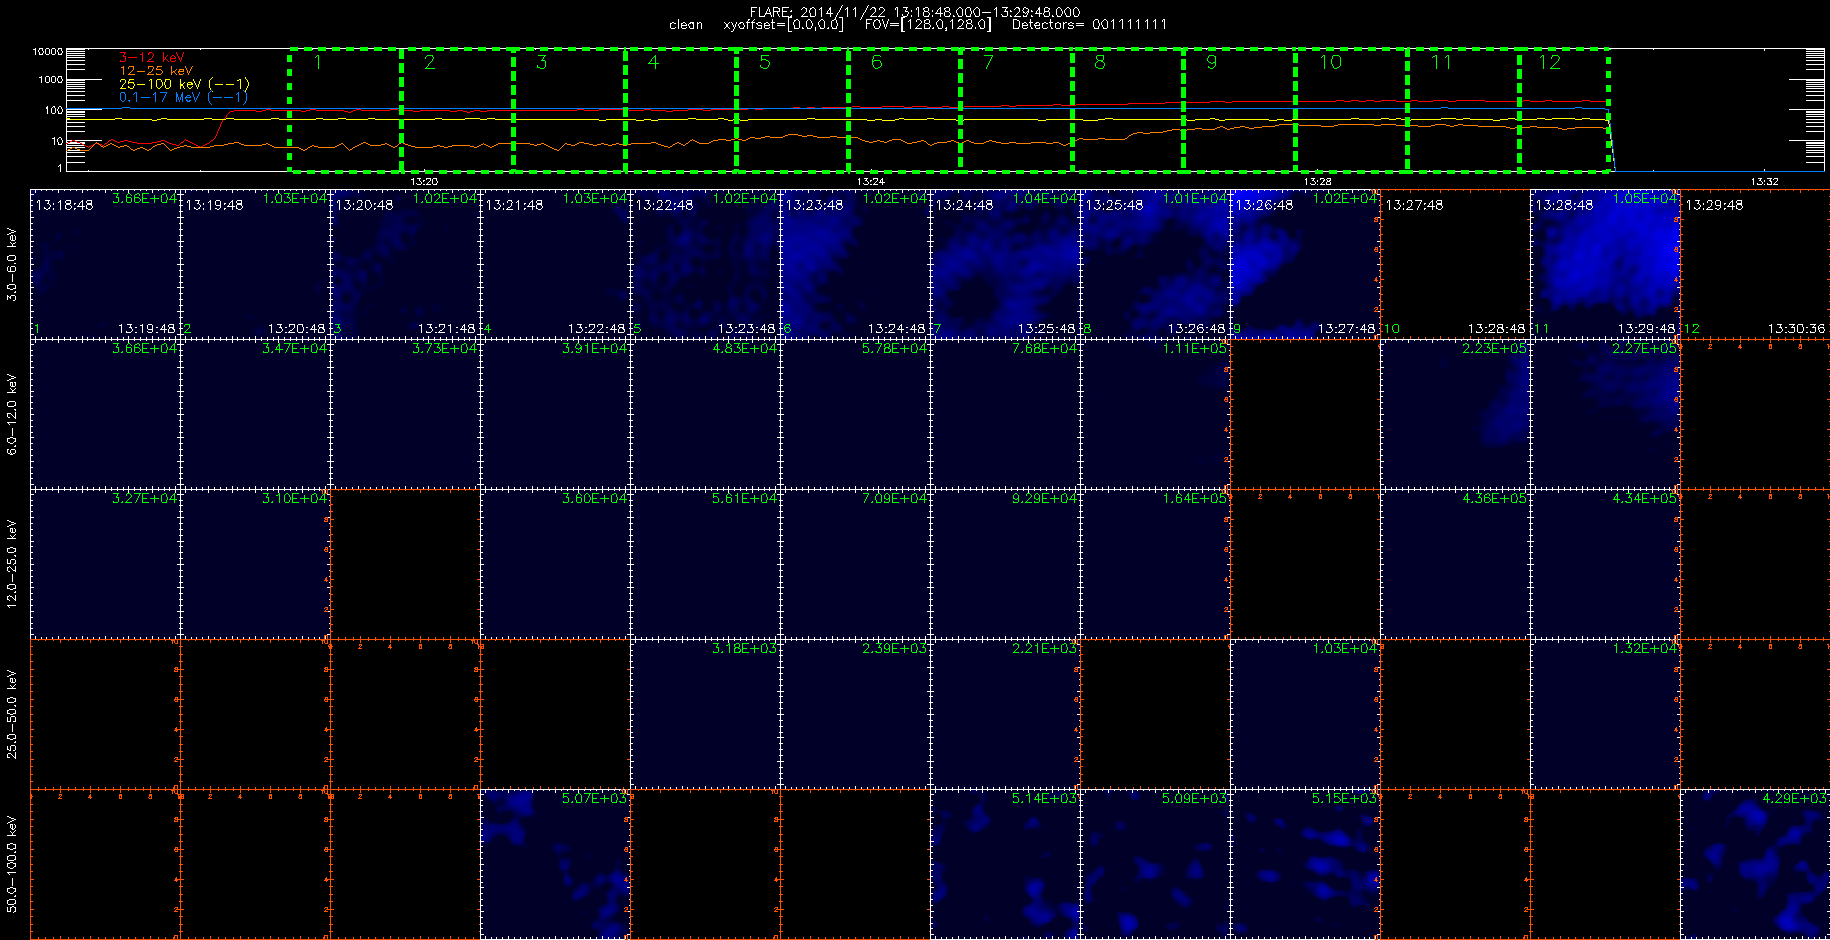The image size is (1830, 940).
Task: Open the image panel labeled 3.47E+04
Action: click(256, 414)
